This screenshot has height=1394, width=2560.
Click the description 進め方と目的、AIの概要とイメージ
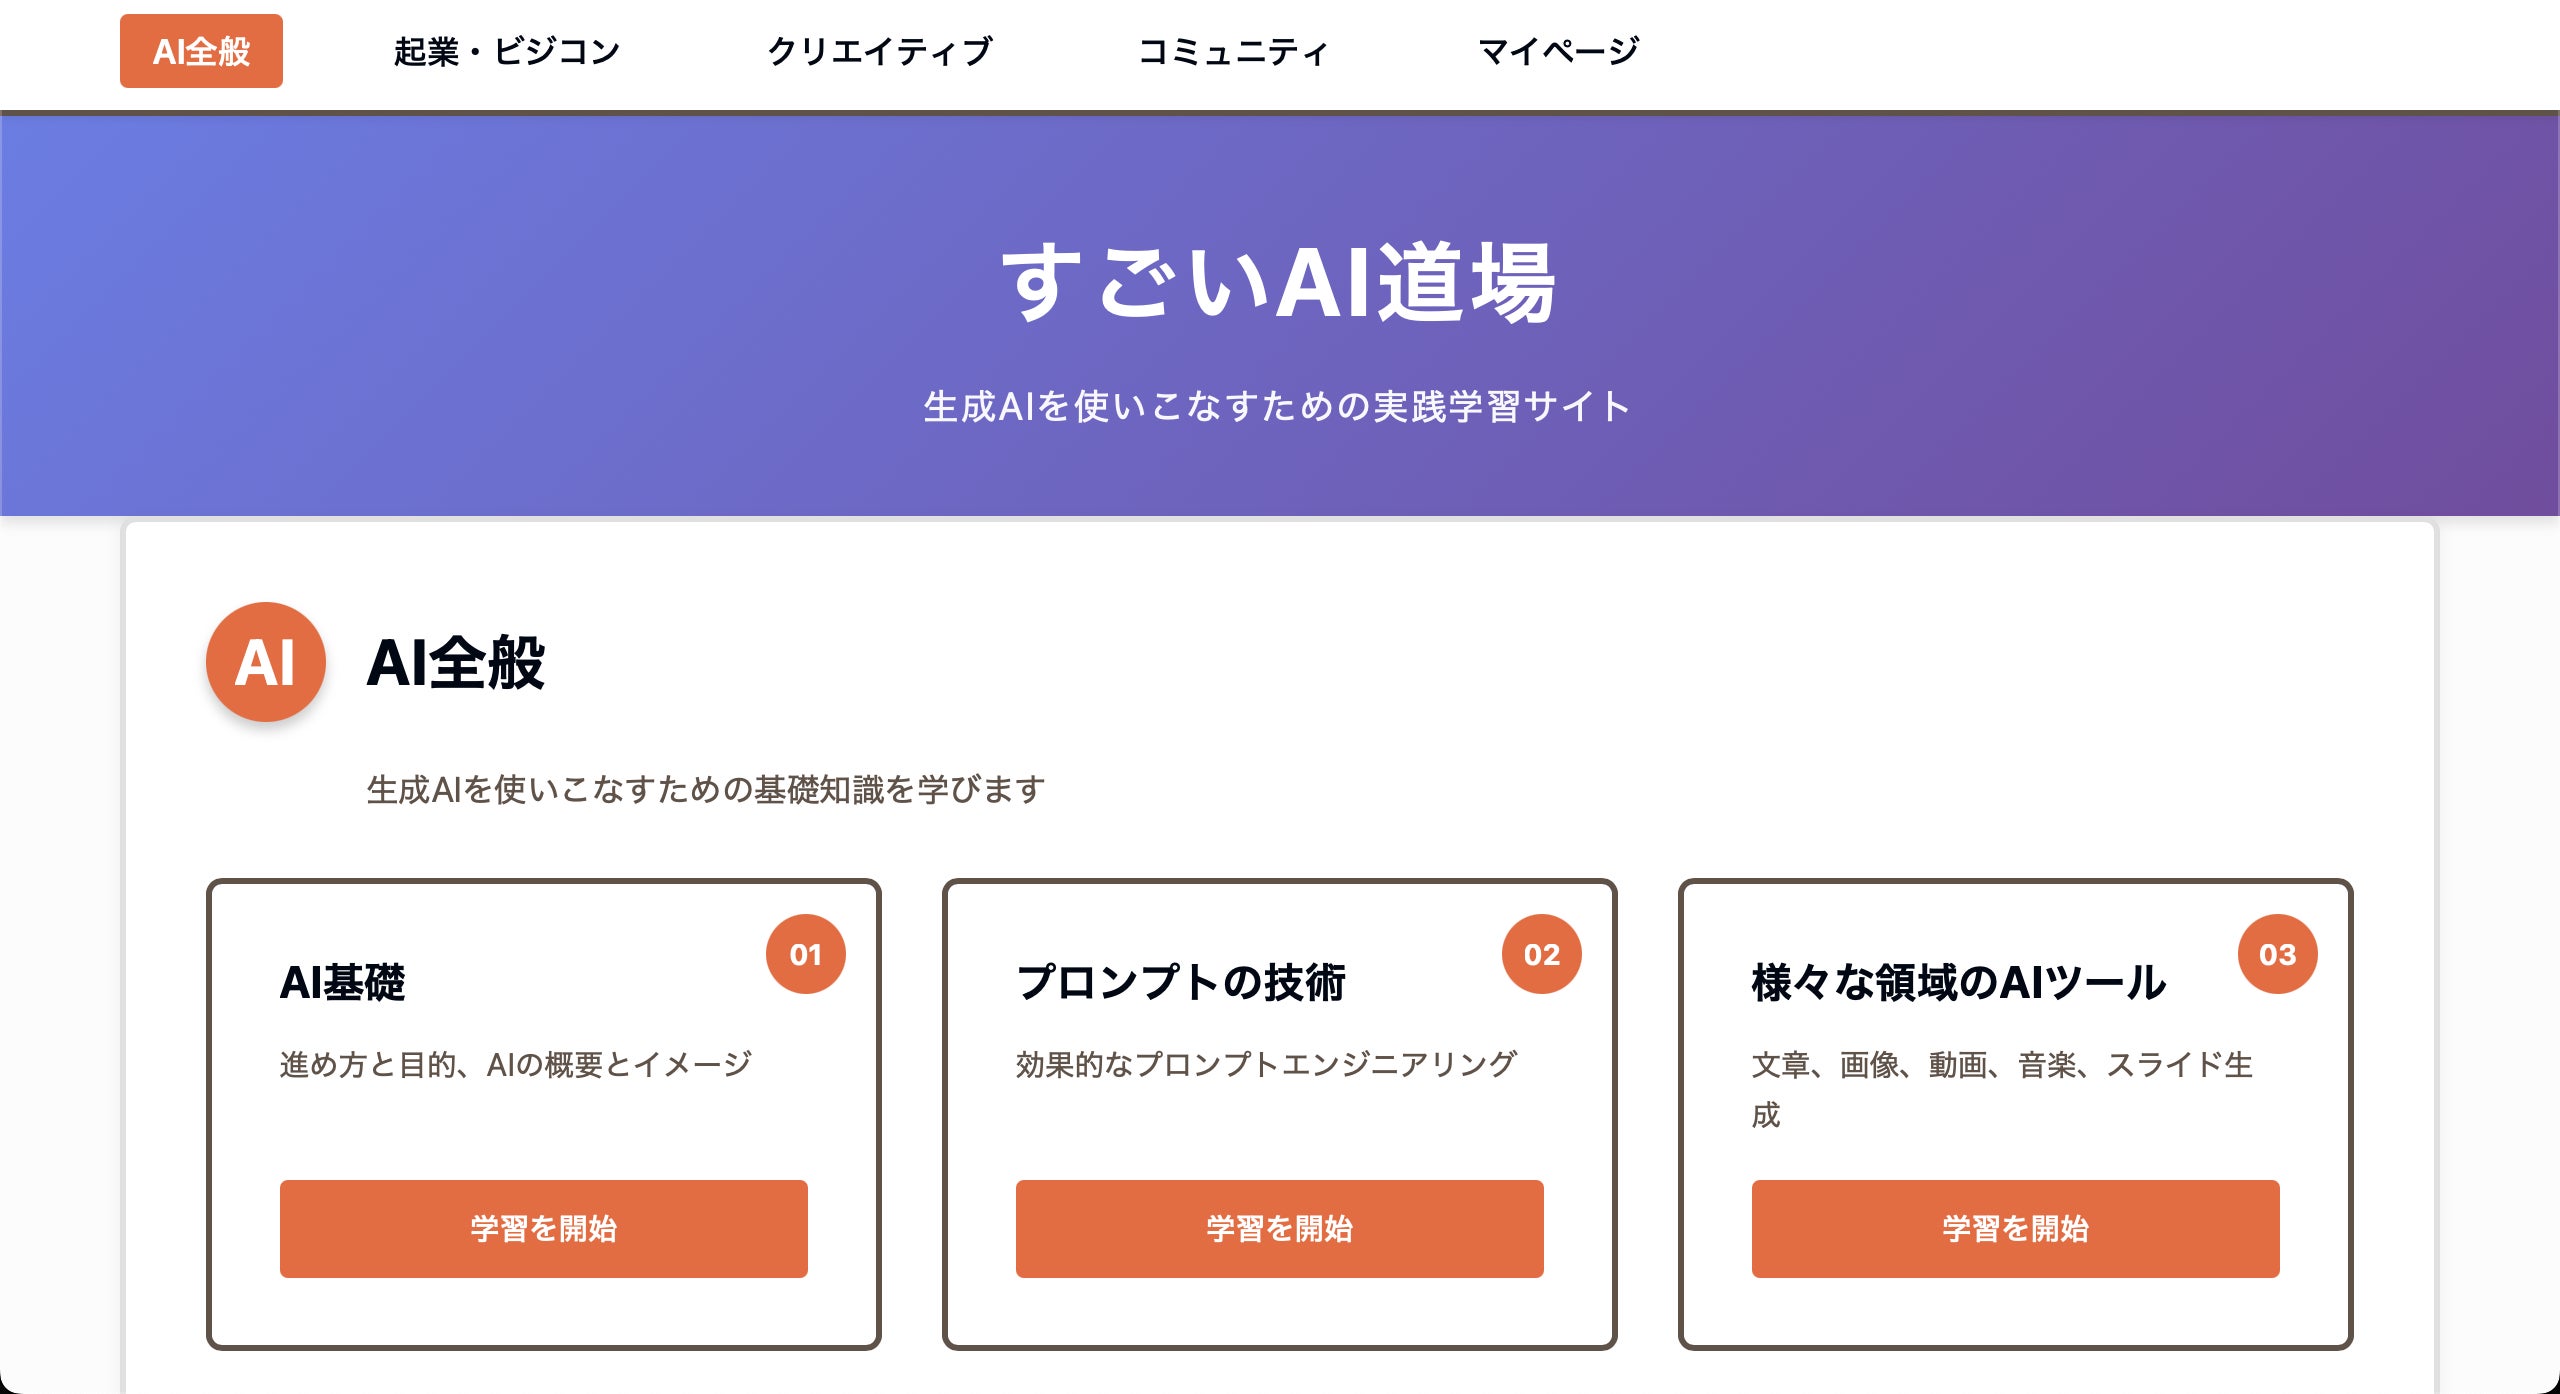[x=516, y=1064]
